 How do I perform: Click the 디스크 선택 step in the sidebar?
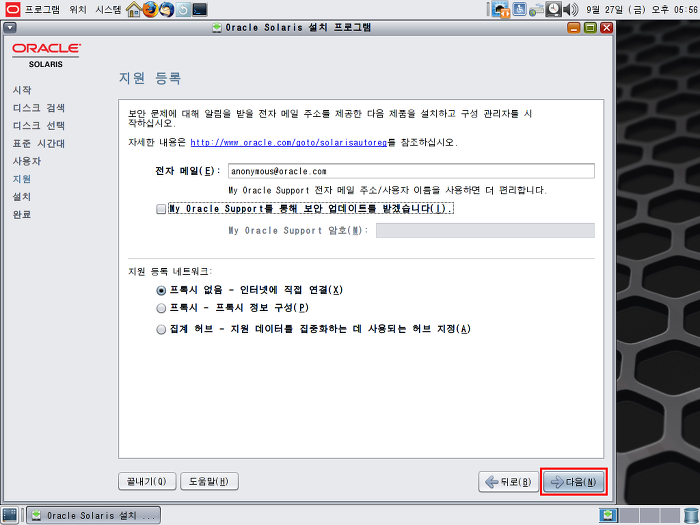(39, 126)
